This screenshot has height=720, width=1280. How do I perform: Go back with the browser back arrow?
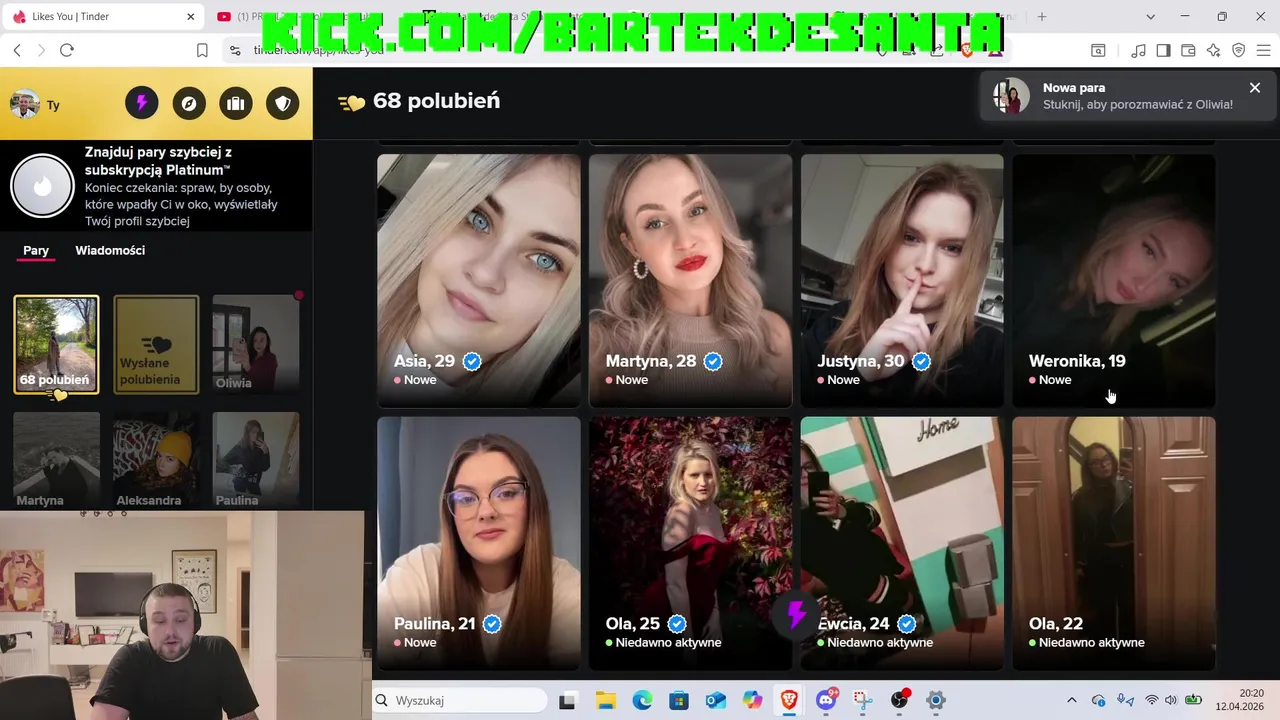click(17, 50)
